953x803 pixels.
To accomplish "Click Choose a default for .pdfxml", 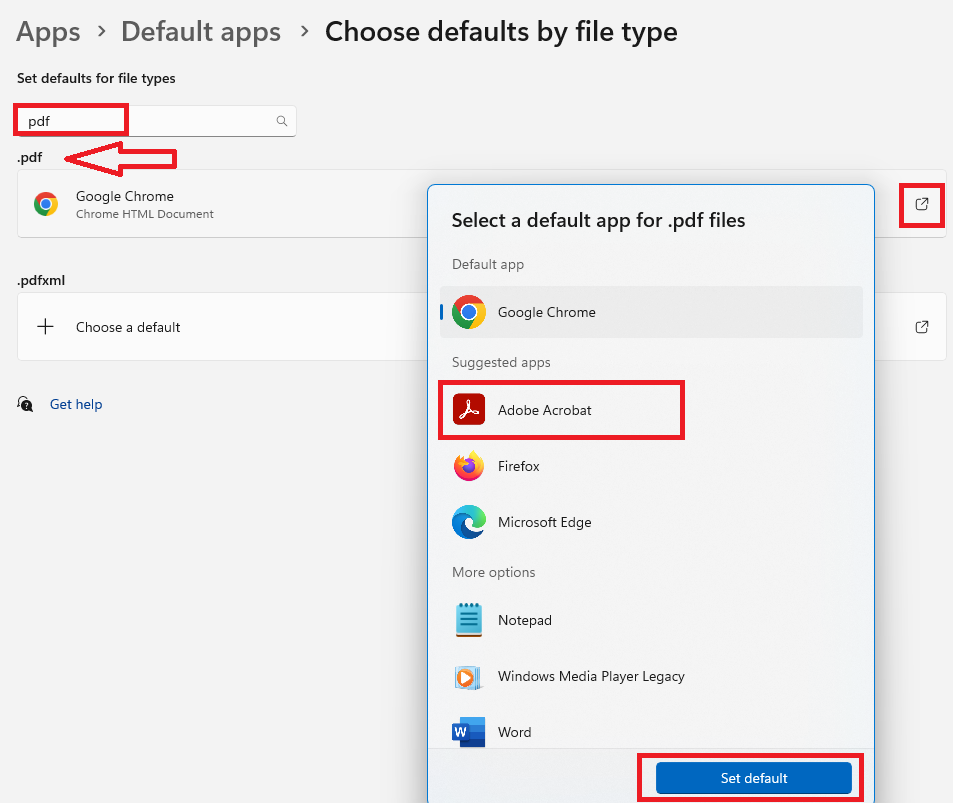I will 128,327.
